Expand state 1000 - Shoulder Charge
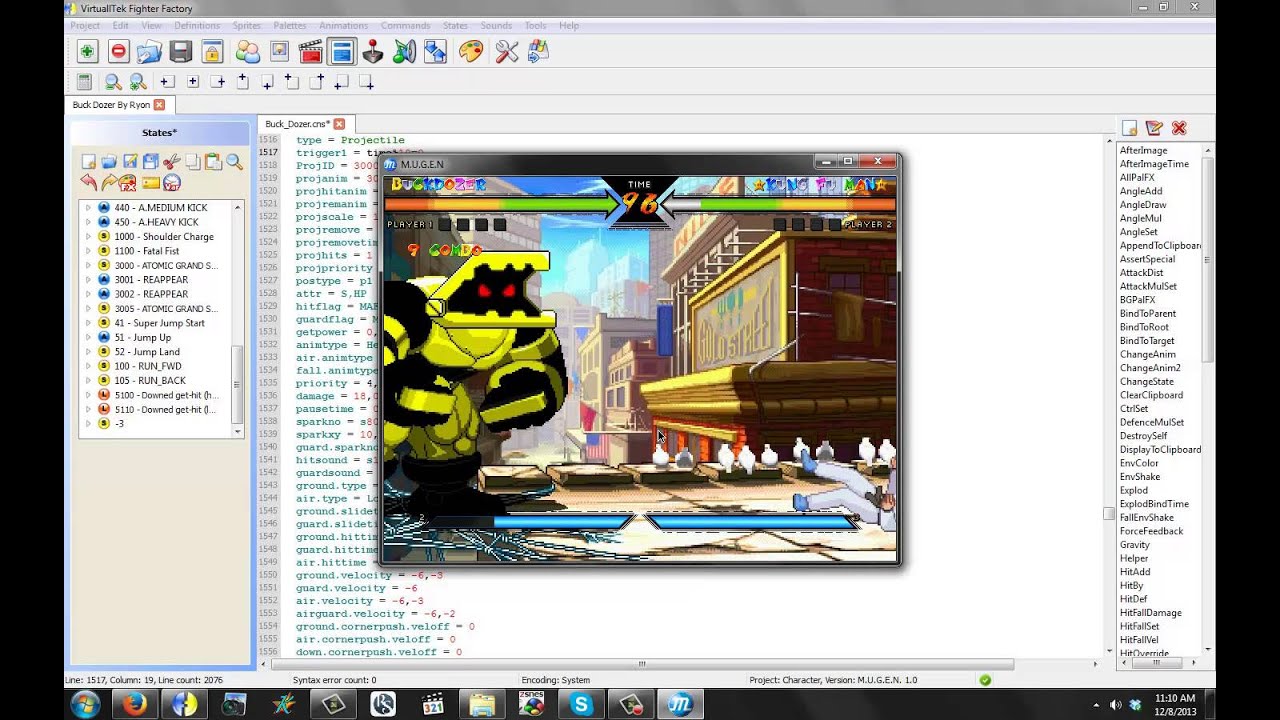 pos(88,237)
